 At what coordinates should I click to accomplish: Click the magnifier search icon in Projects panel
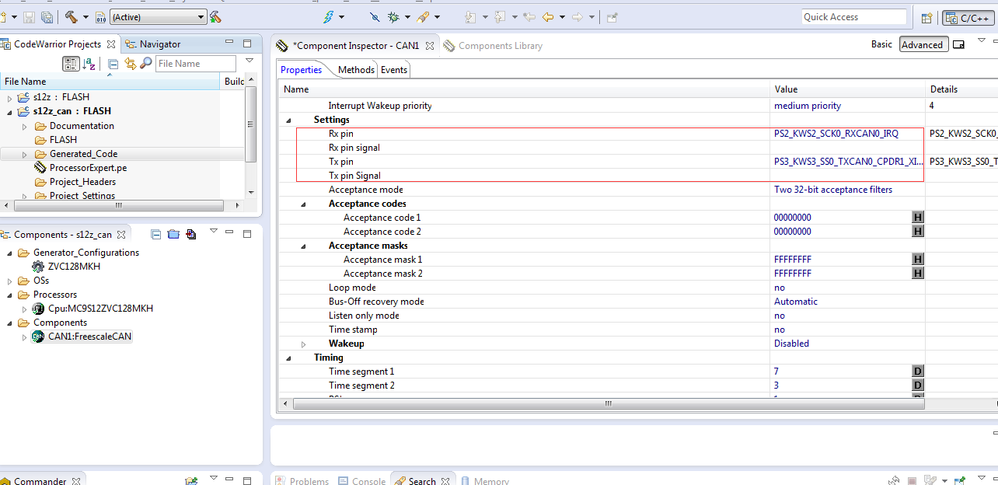(146, 64)
